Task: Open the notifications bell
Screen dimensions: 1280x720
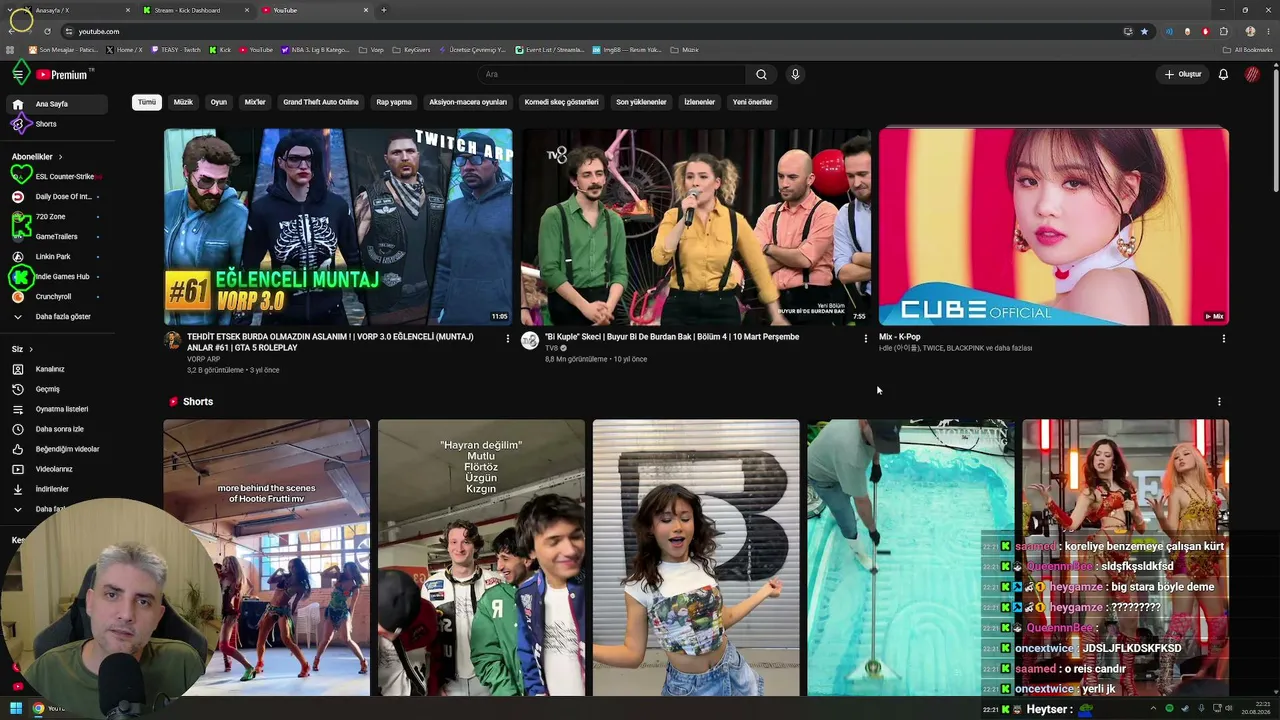Action: (x=1223, y=74)
